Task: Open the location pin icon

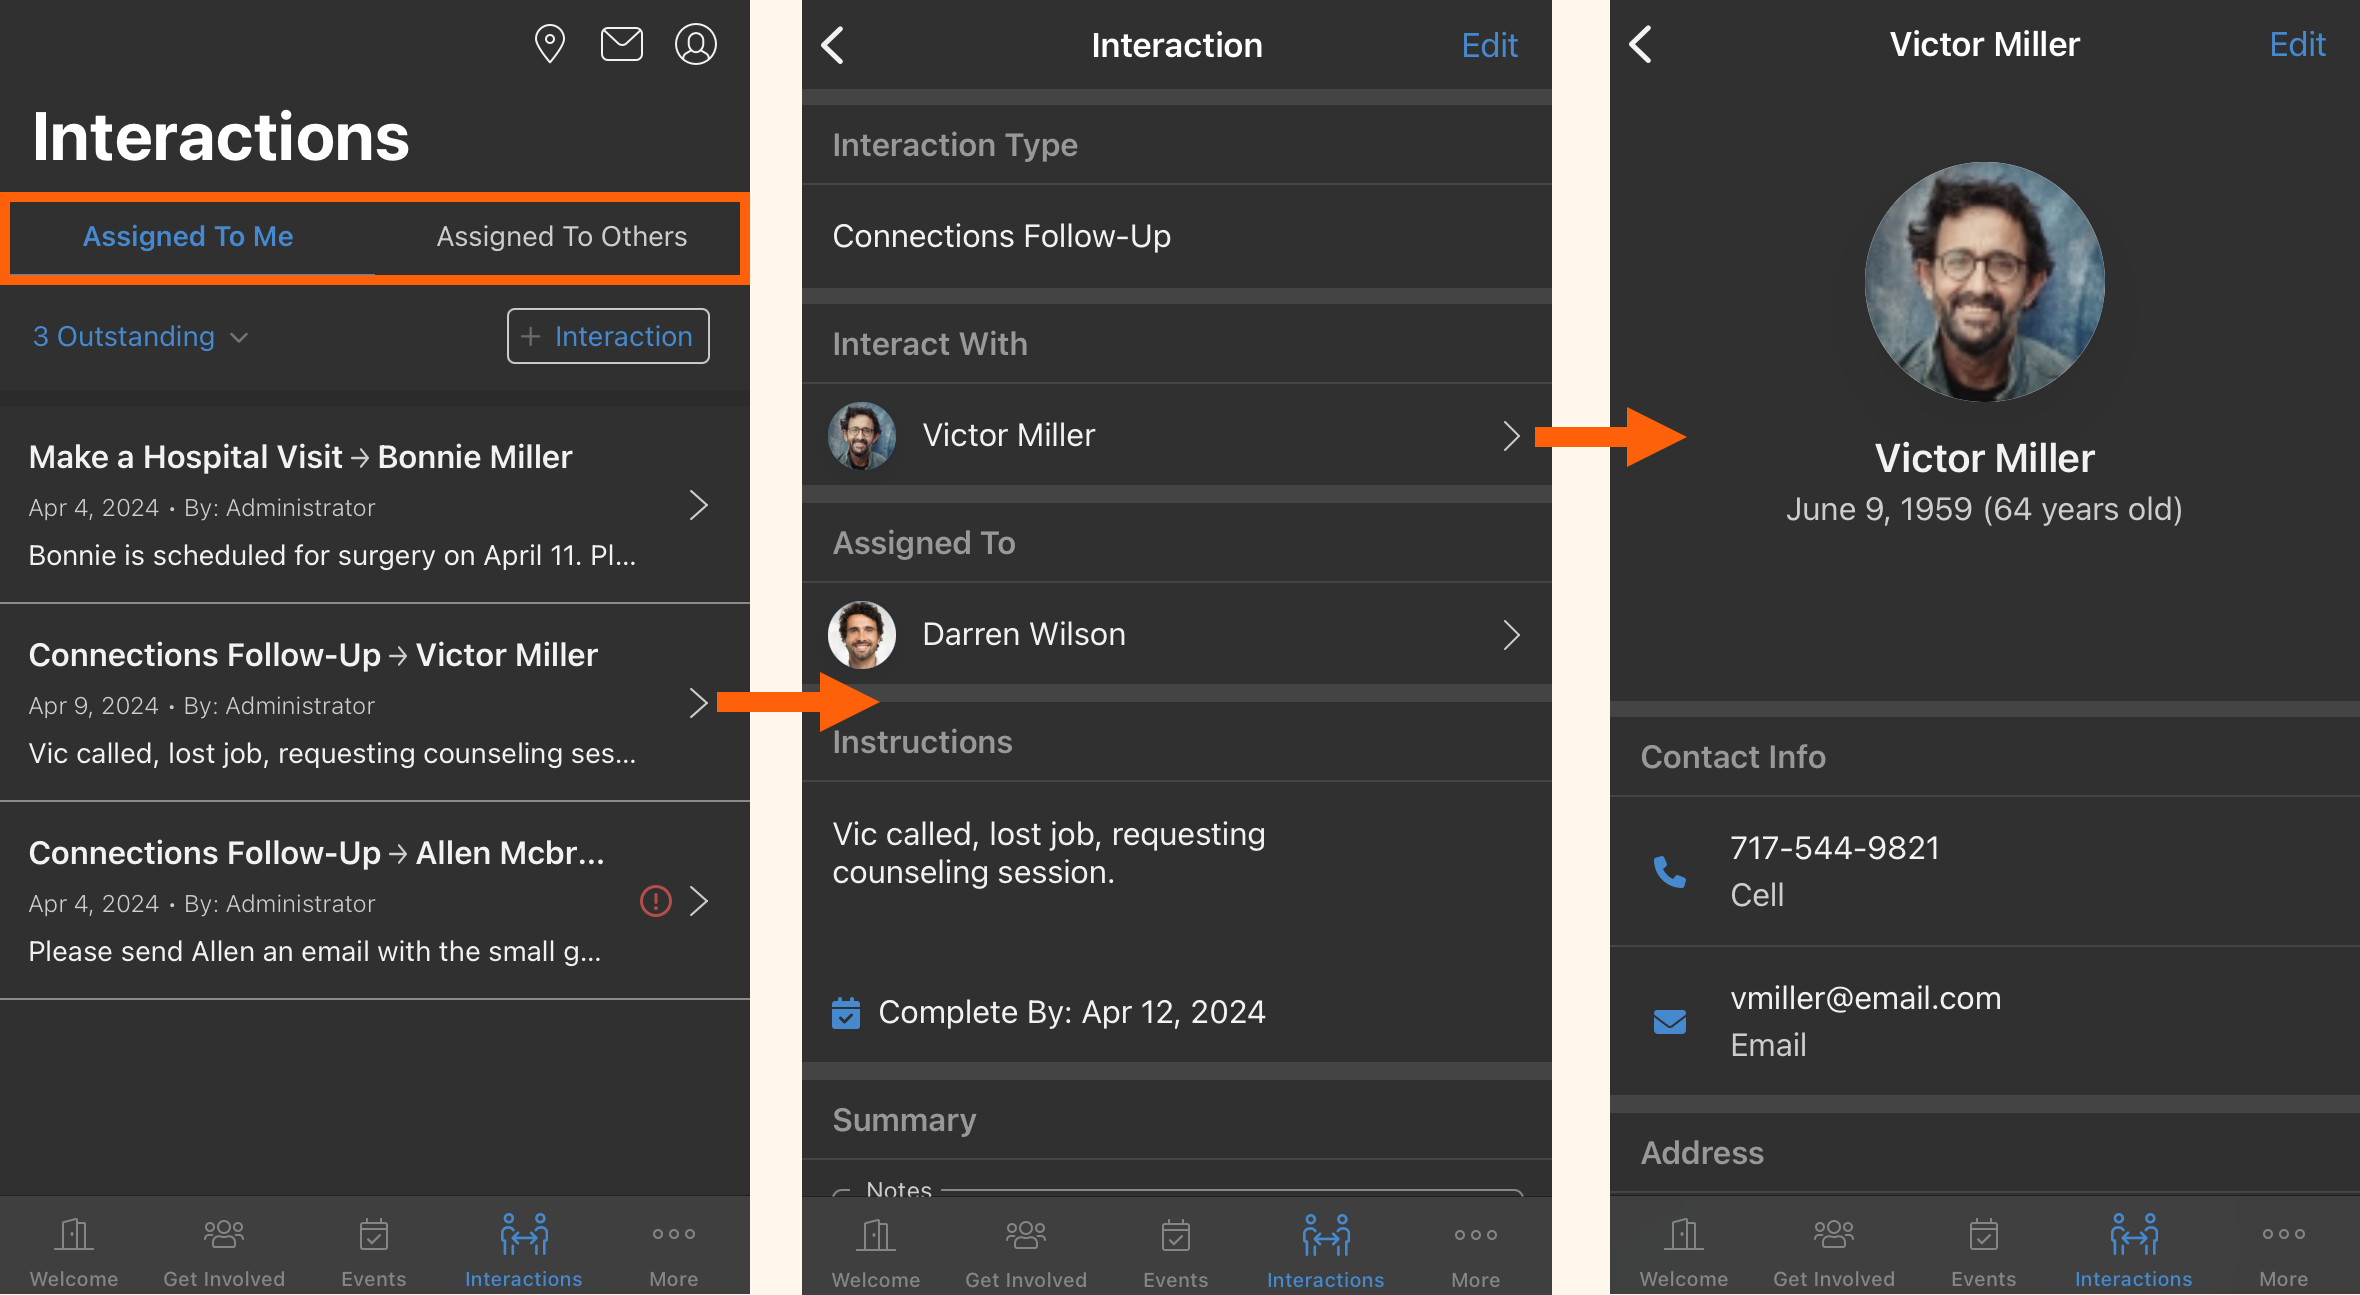Action: [x=549, y=43]
